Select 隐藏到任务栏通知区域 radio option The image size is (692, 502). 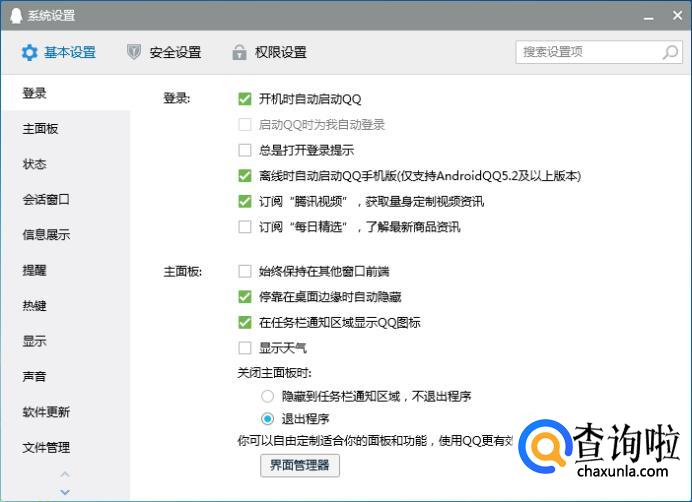point(267,396)
